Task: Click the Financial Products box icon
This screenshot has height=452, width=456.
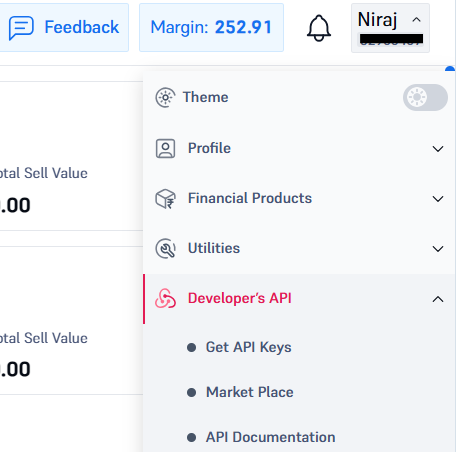Action: pos(165,199)
